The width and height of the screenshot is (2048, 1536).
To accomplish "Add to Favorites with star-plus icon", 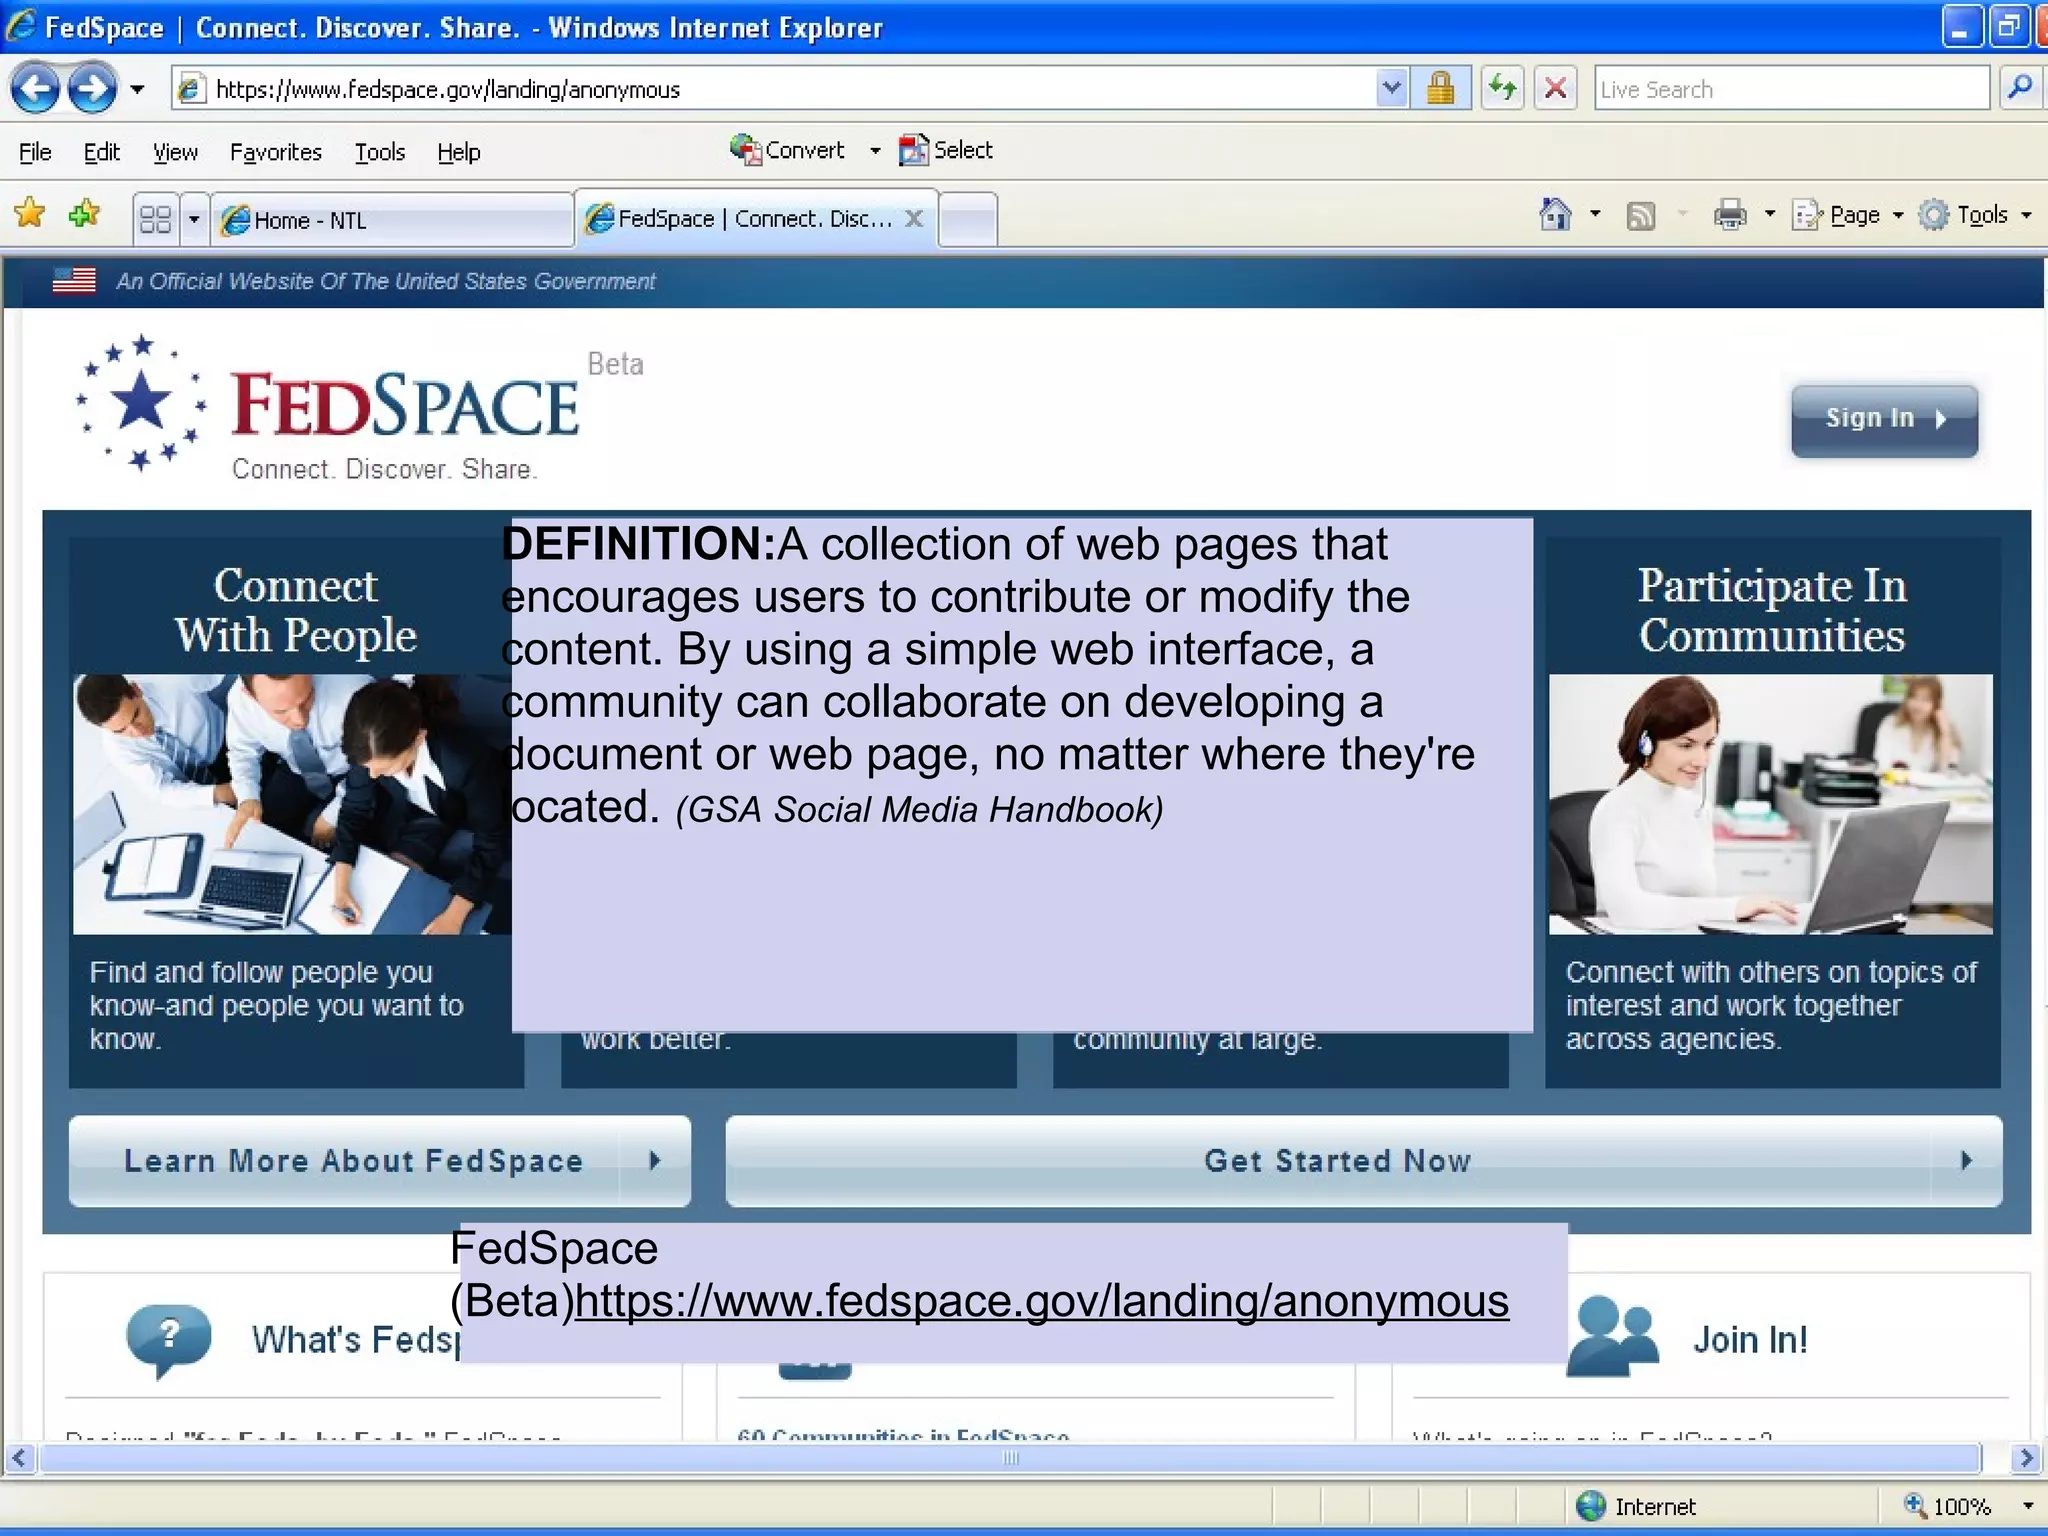I will pos(85,213).
